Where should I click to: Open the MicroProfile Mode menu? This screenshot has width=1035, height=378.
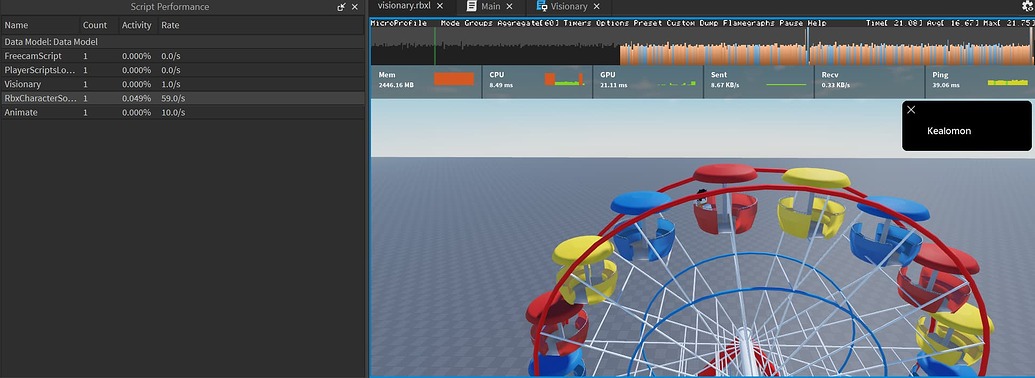[450, 22]
